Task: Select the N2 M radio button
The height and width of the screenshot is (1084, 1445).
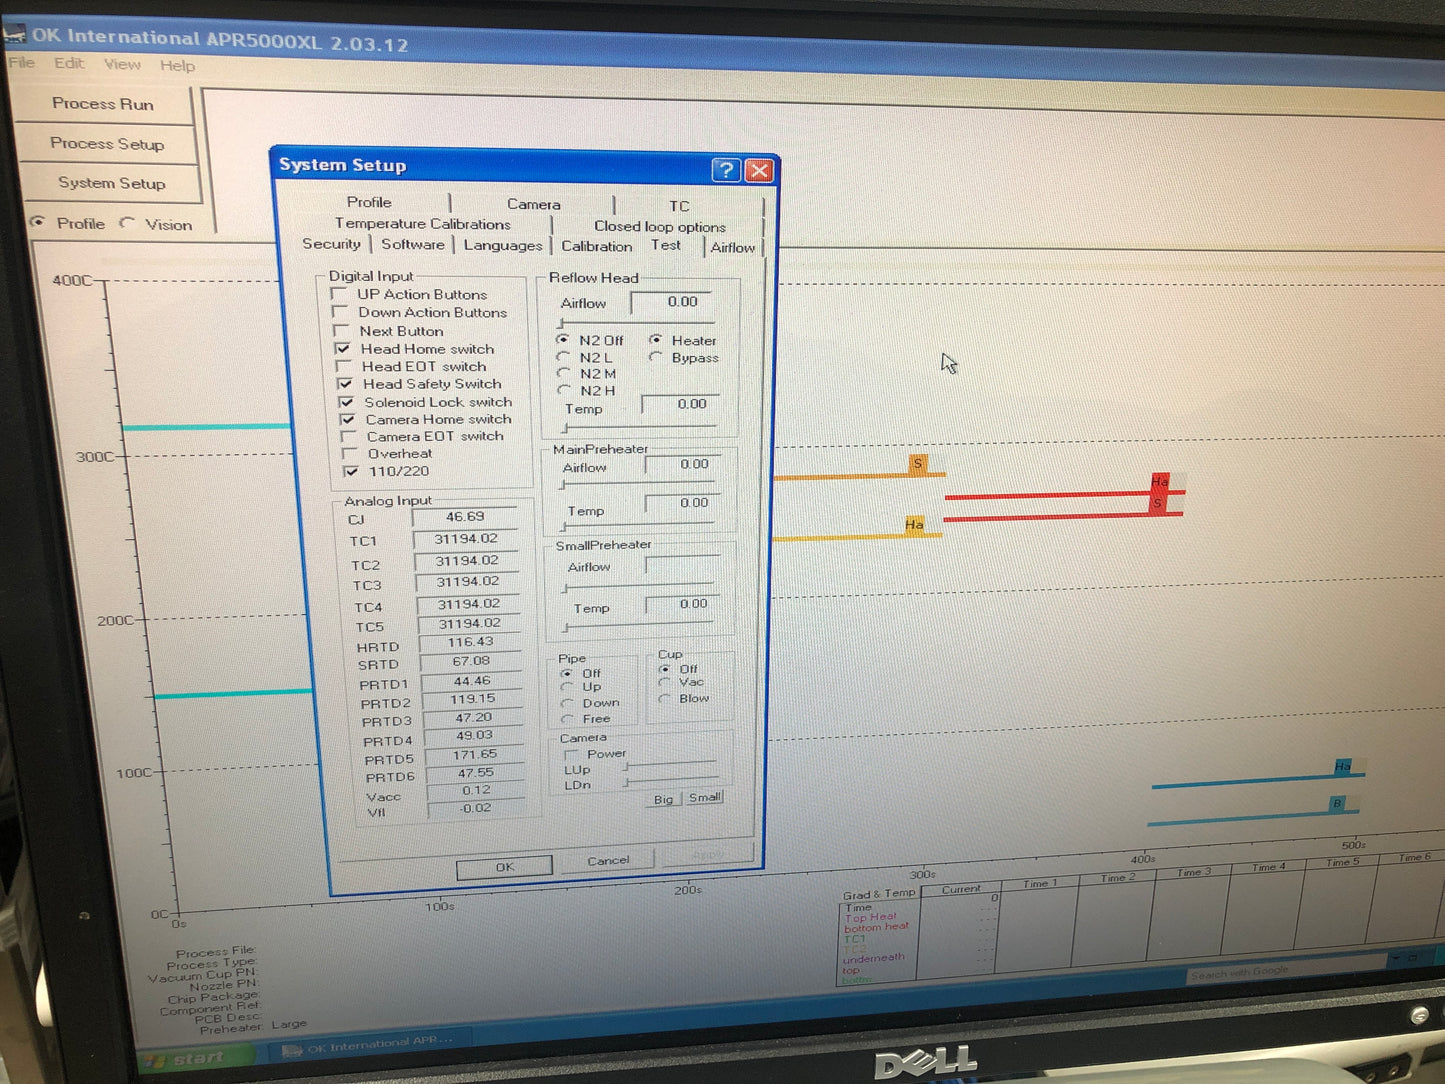Action: pyautogui.click(x=565, y=373)
